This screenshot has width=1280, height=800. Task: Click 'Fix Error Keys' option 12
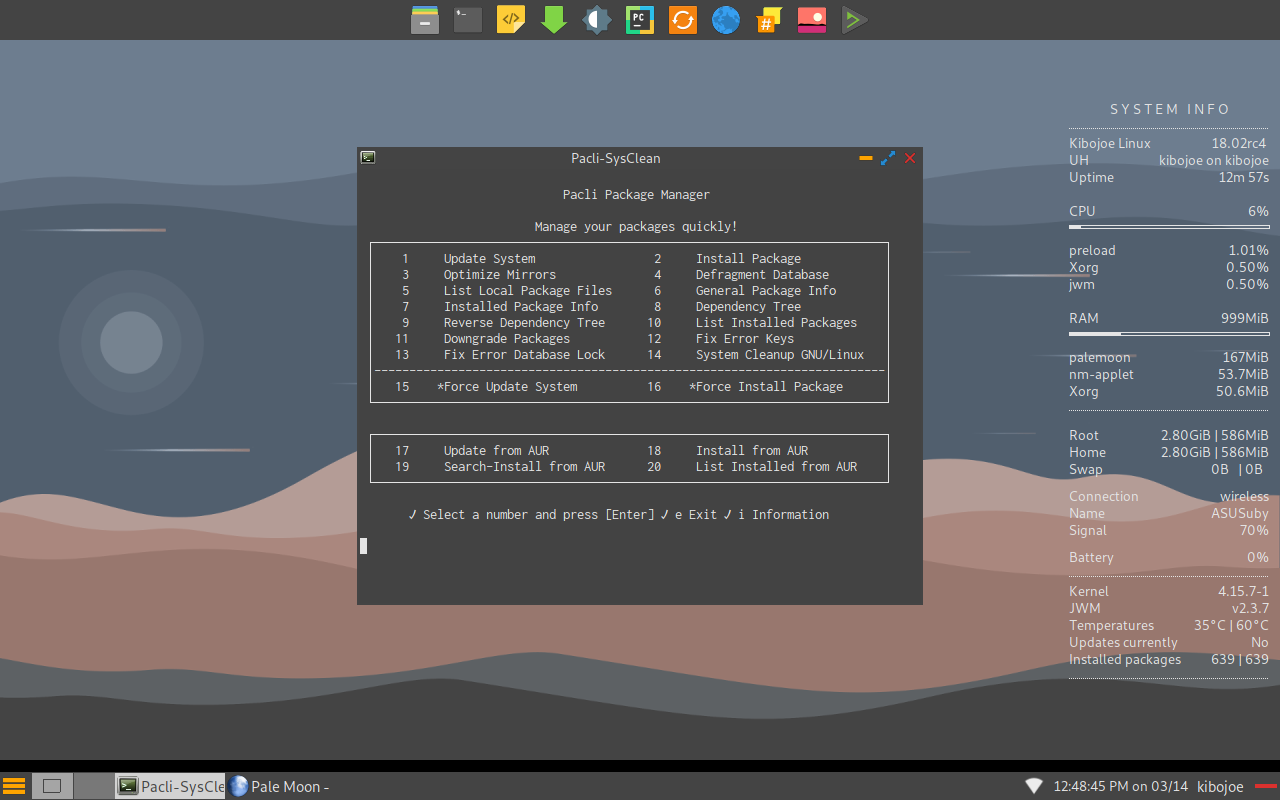(x=745, y=338)
